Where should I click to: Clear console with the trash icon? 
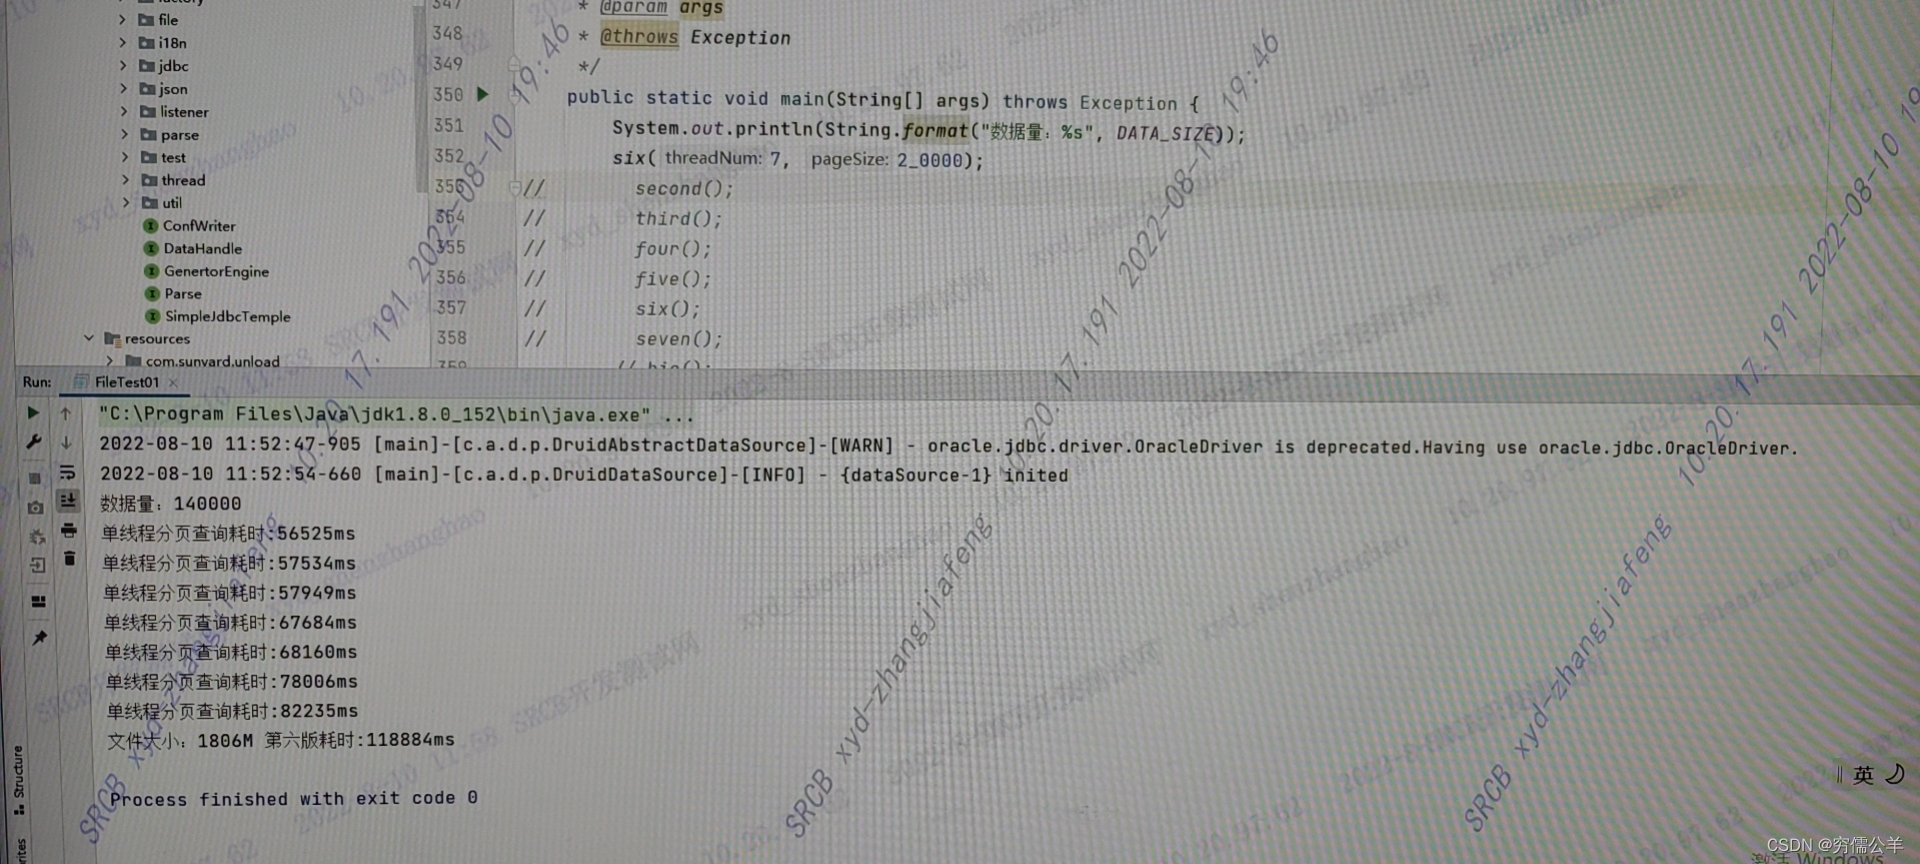coord(69,558)
